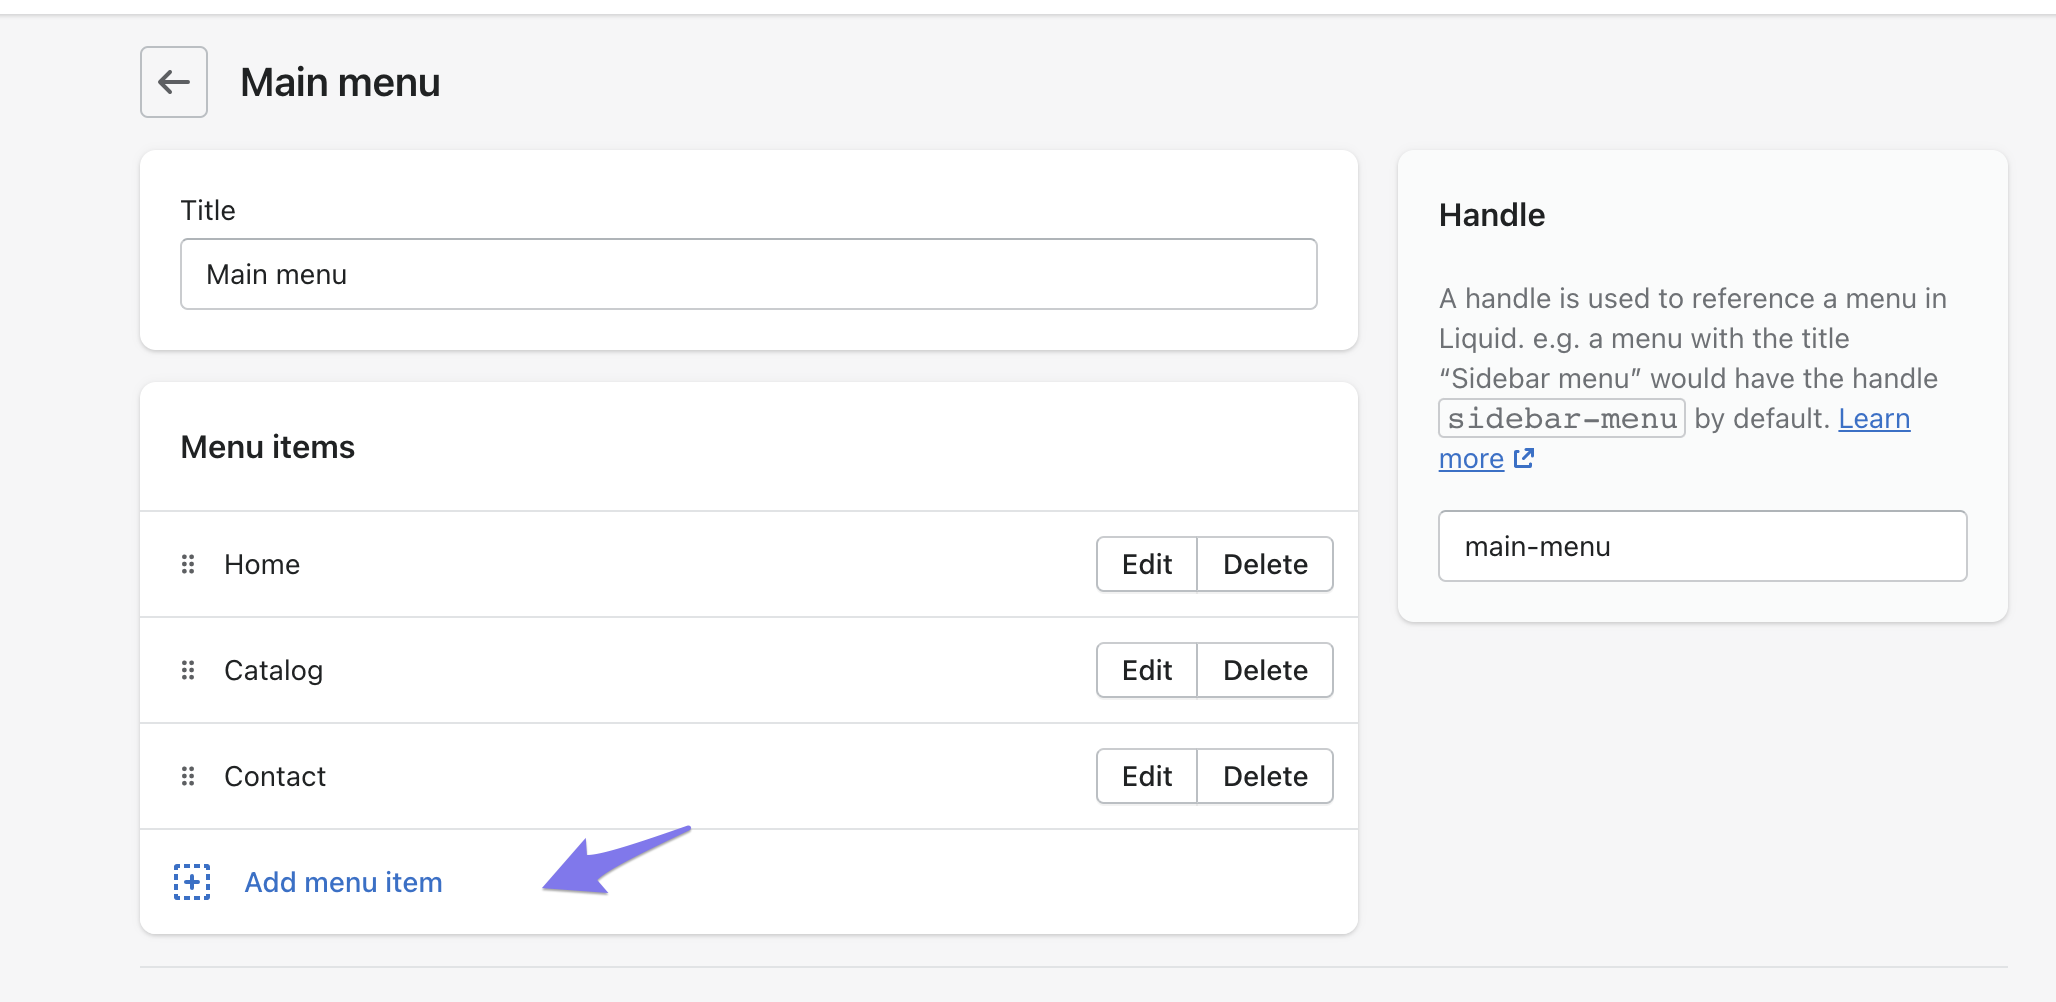Viewport: 2056px width, 1002px height.
Task: Click drag handle icon beside Contact
Action: point(188,776)
